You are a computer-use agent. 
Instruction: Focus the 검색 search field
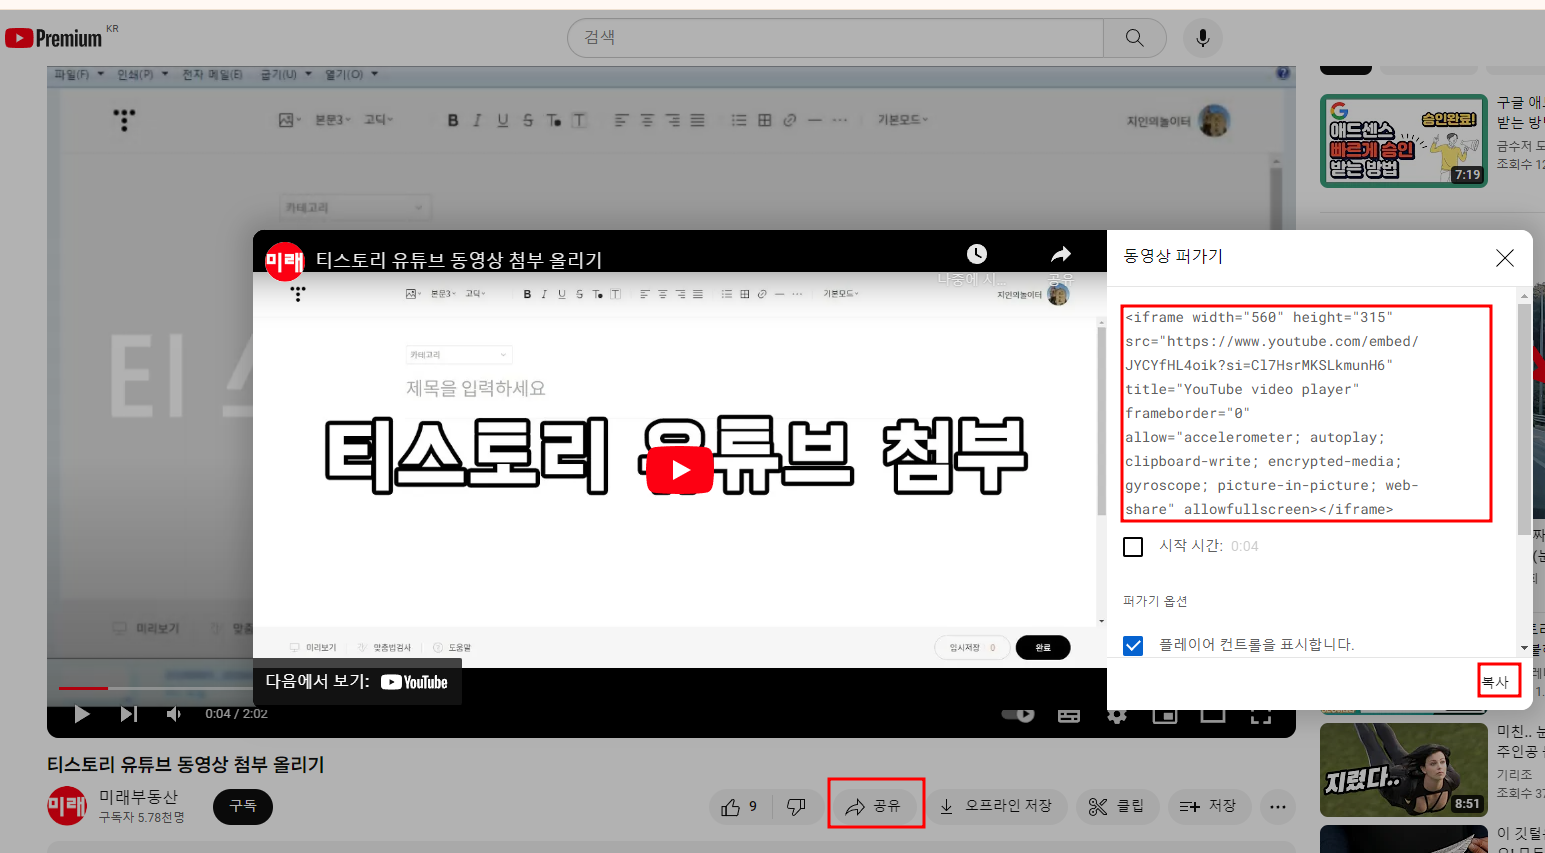836,38
